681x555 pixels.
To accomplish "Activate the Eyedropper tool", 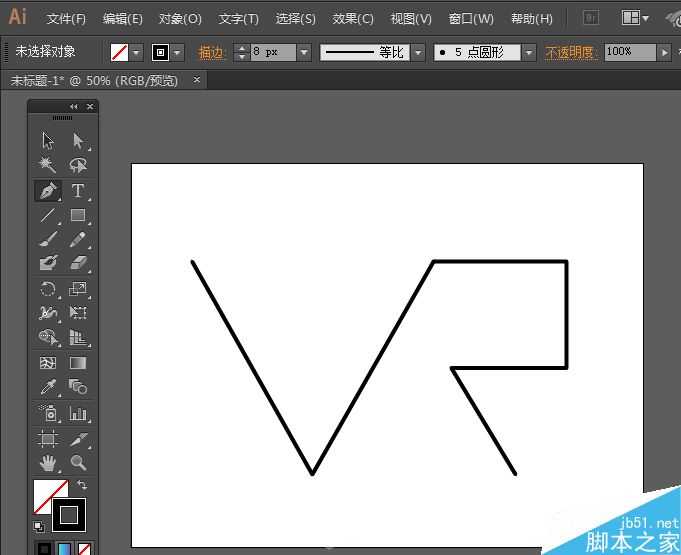I will 47,387.
